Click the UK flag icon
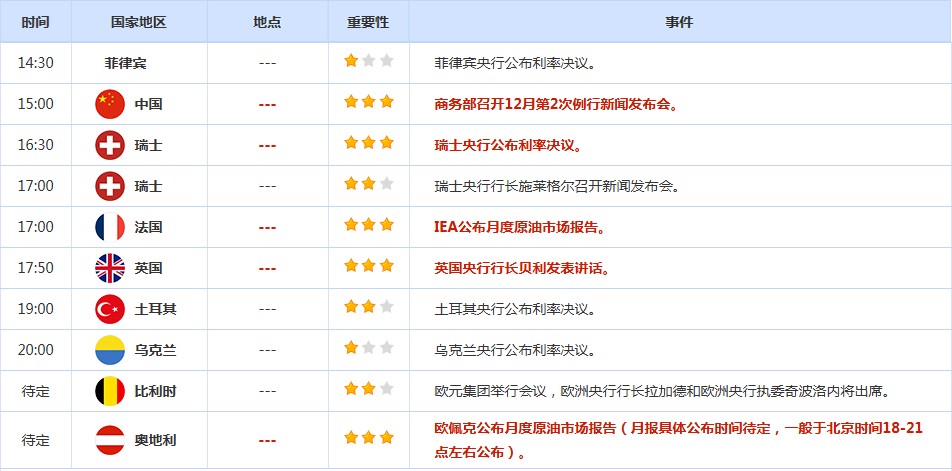This screenshot has width=952, height=471. 109,268
